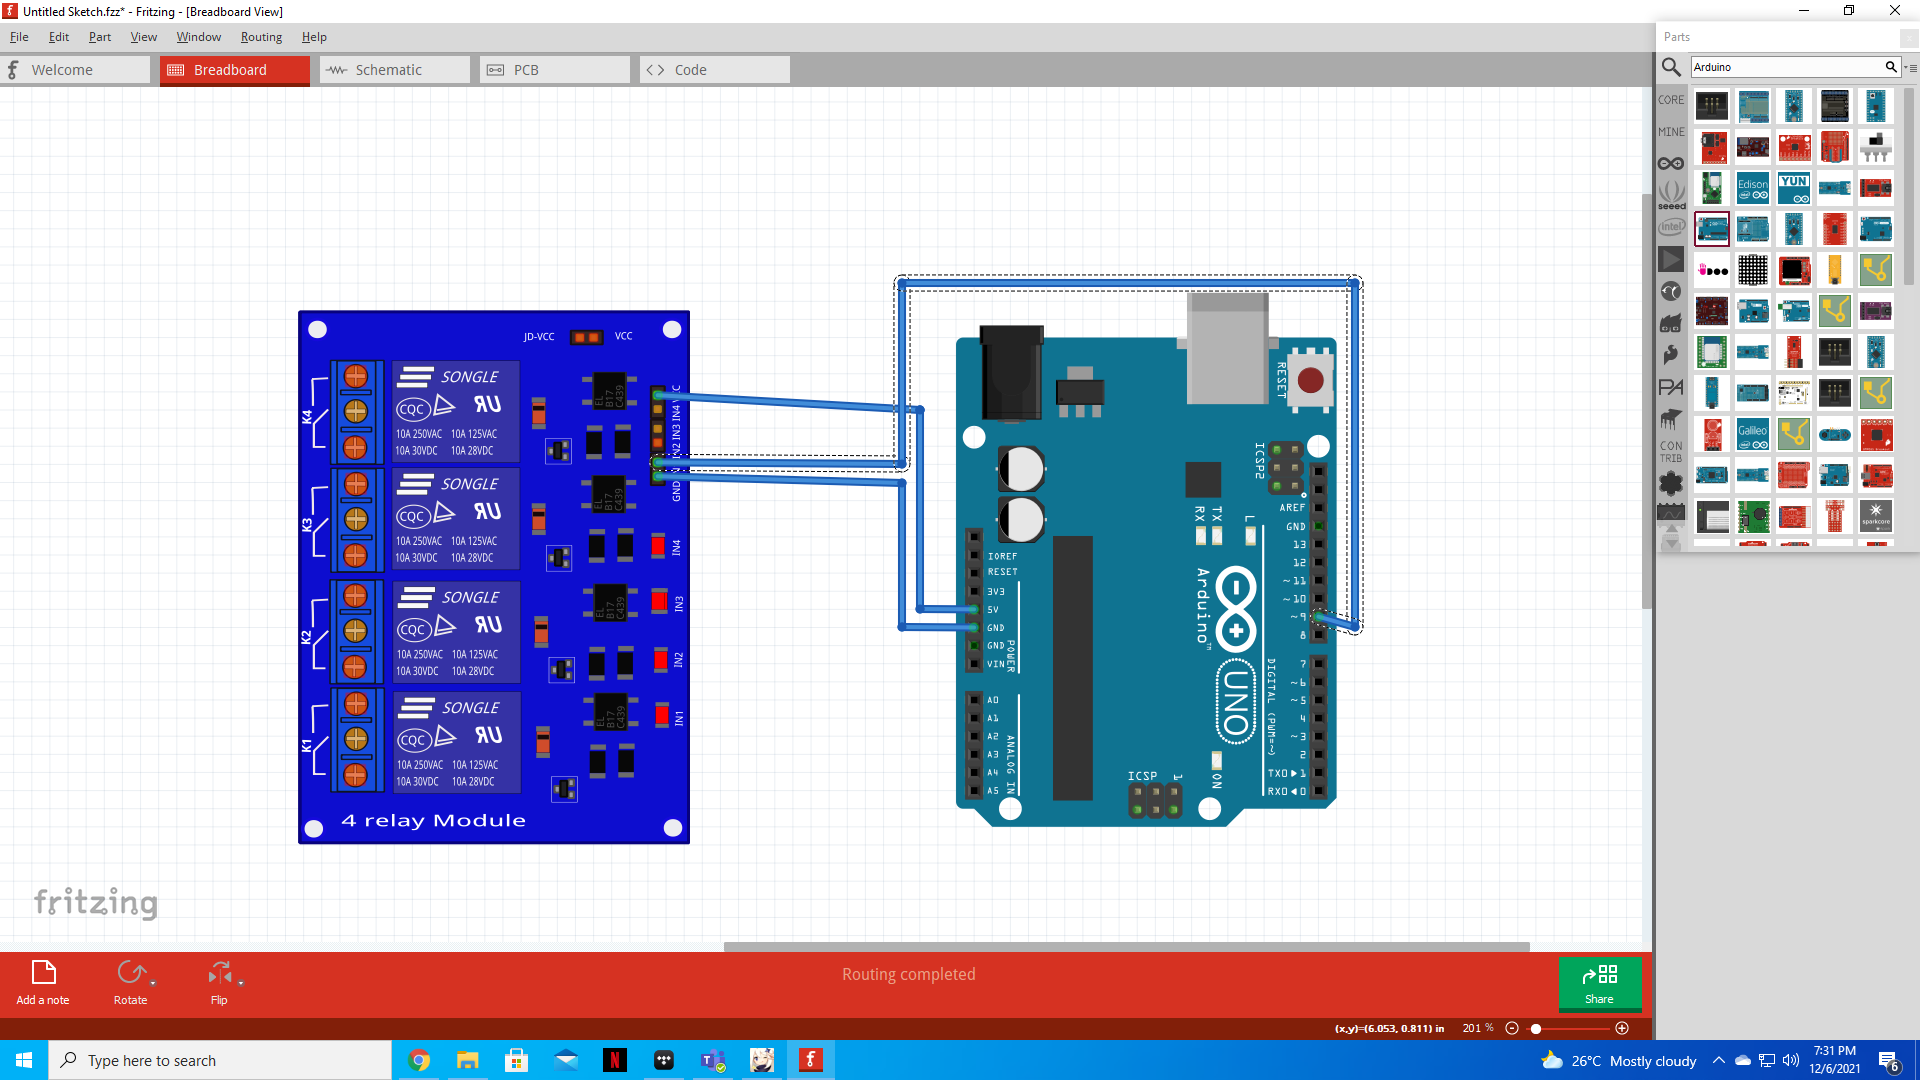Click the Arduino Uno red reset button
This screenshot has height=1080, width=1920.
tap(1310, 380)
